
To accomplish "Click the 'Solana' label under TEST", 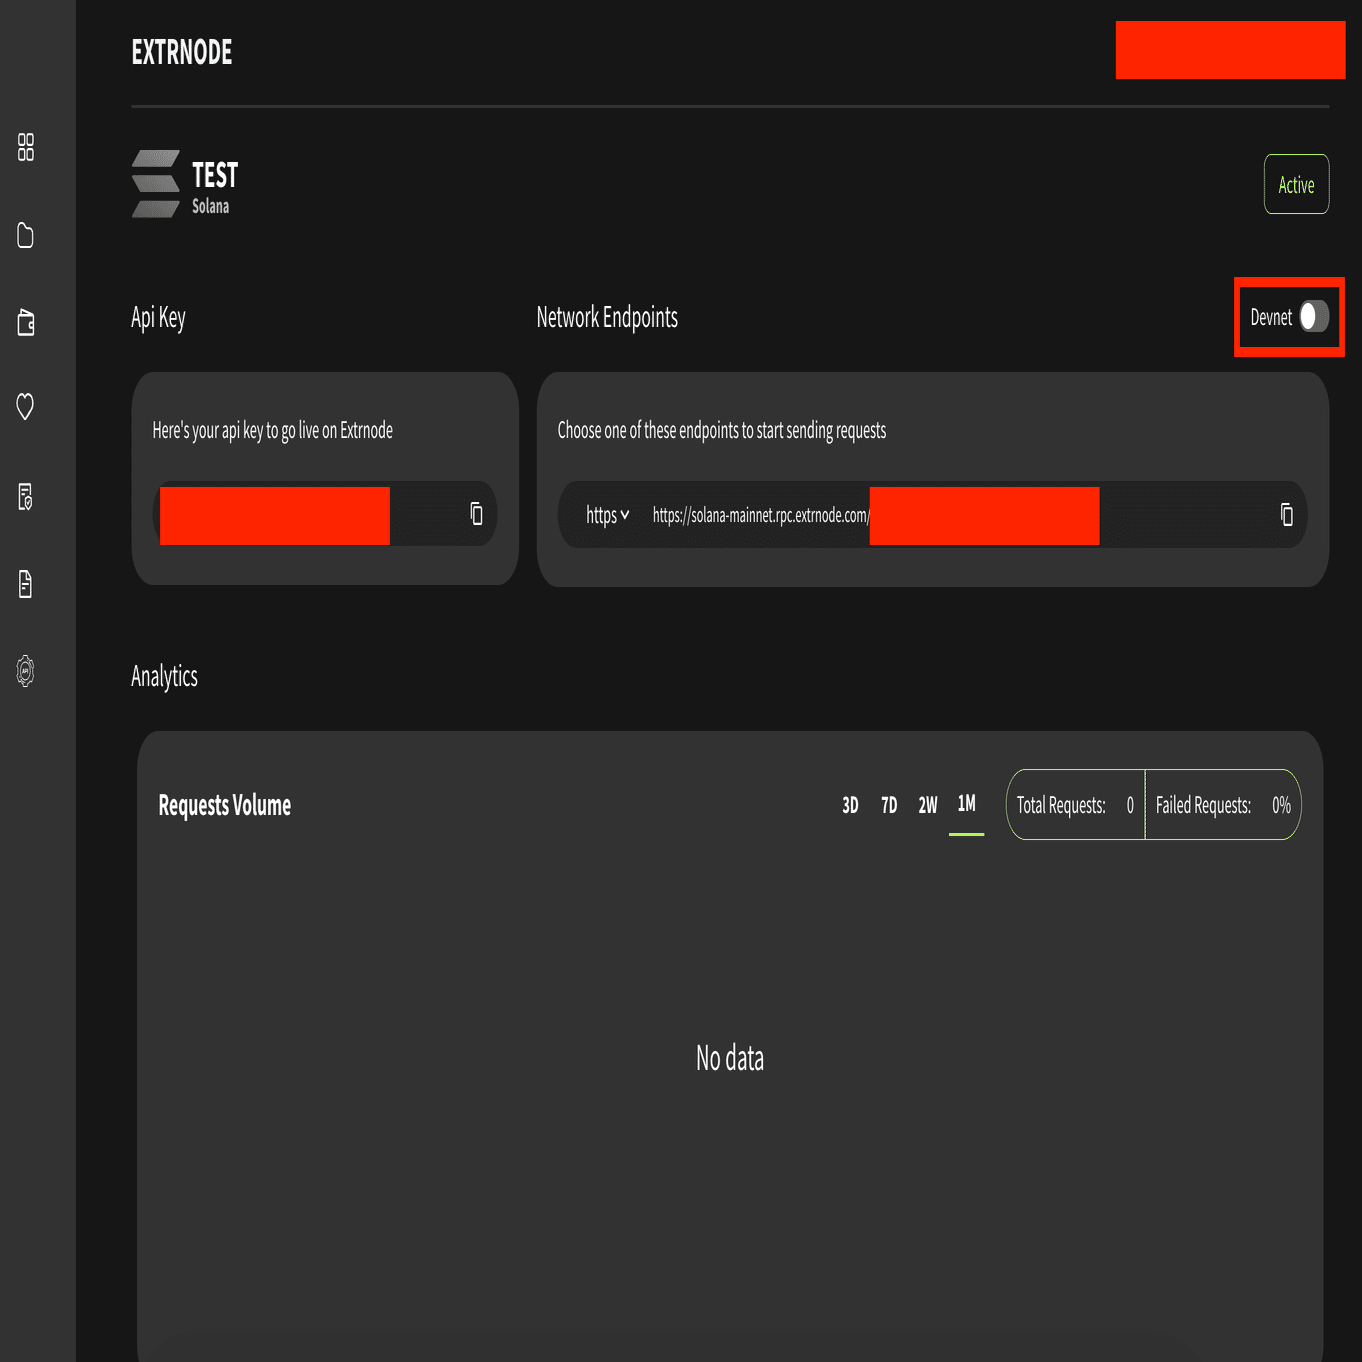I will (x=210, y=206).
